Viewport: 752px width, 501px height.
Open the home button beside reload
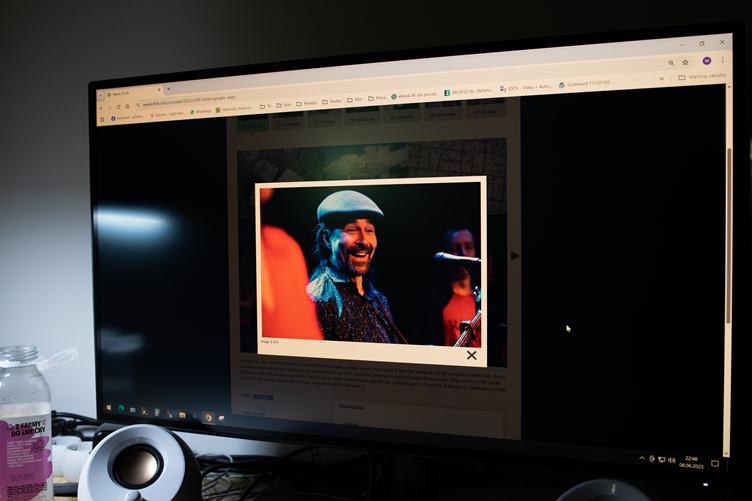point(128,106)
